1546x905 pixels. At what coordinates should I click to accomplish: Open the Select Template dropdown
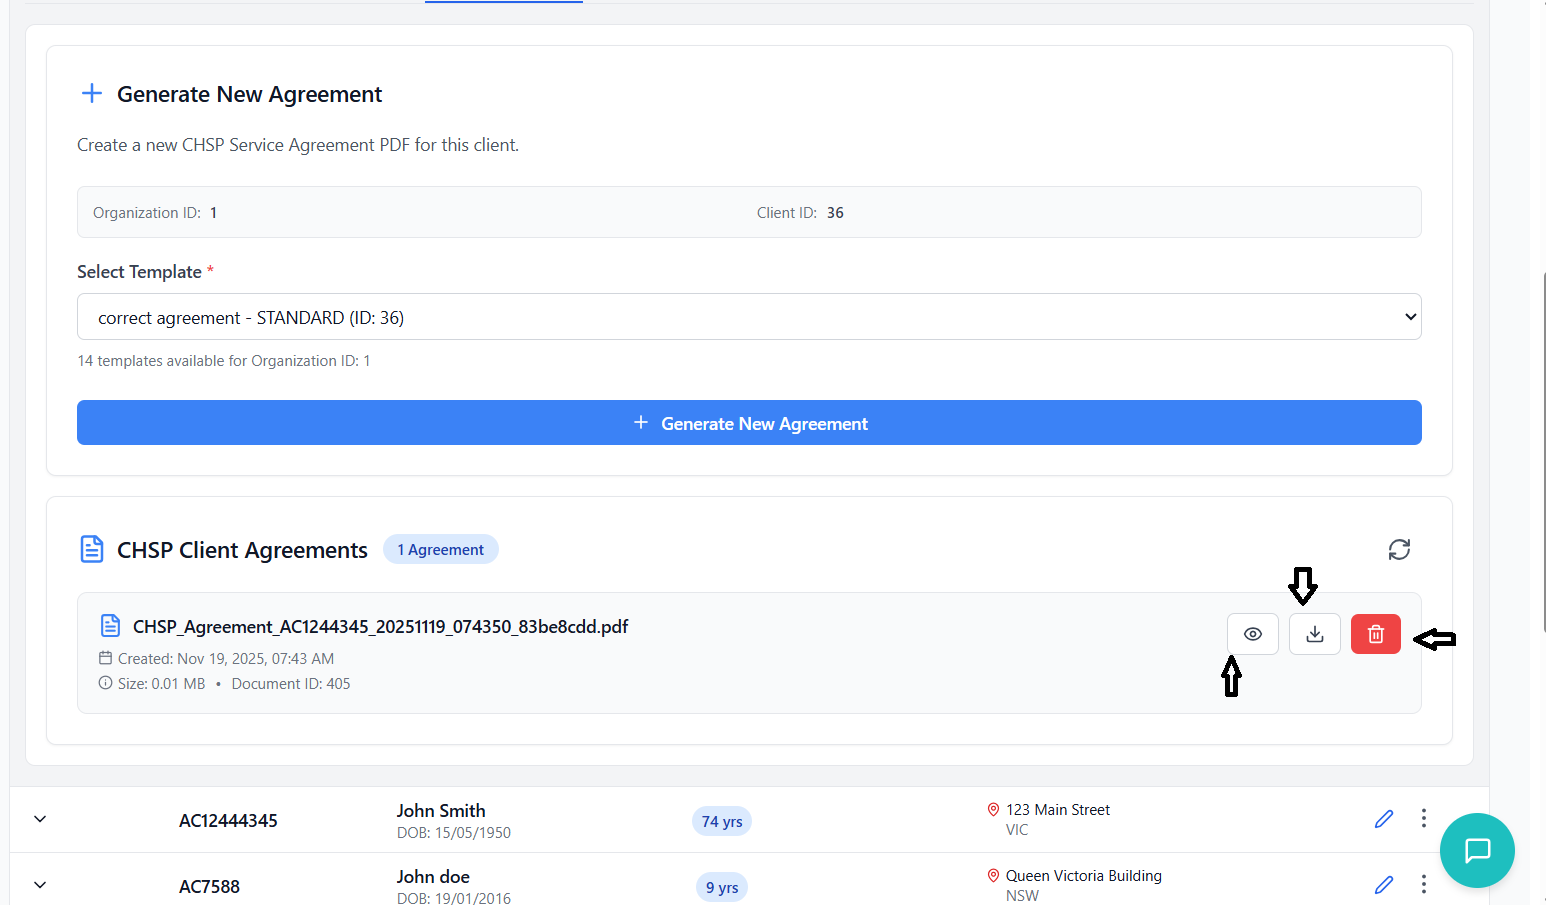749,317
